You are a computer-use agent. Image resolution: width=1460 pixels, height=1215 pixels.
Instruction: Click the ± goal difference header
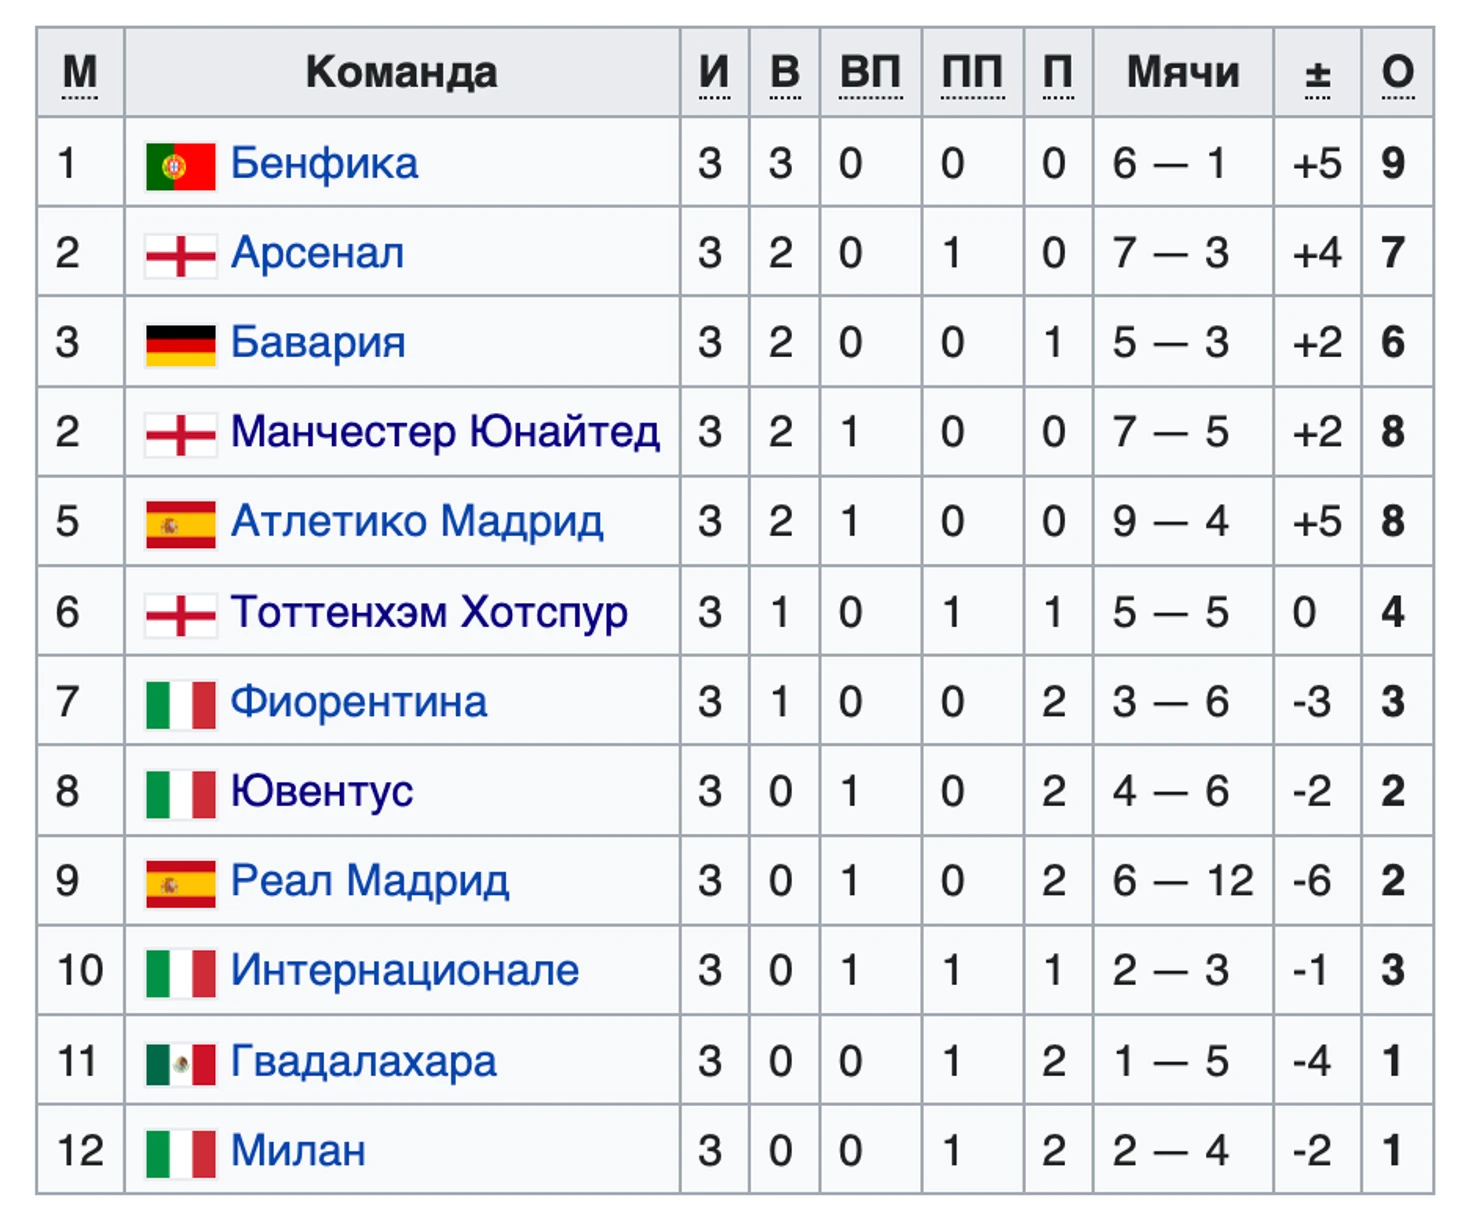[1317, 73]
